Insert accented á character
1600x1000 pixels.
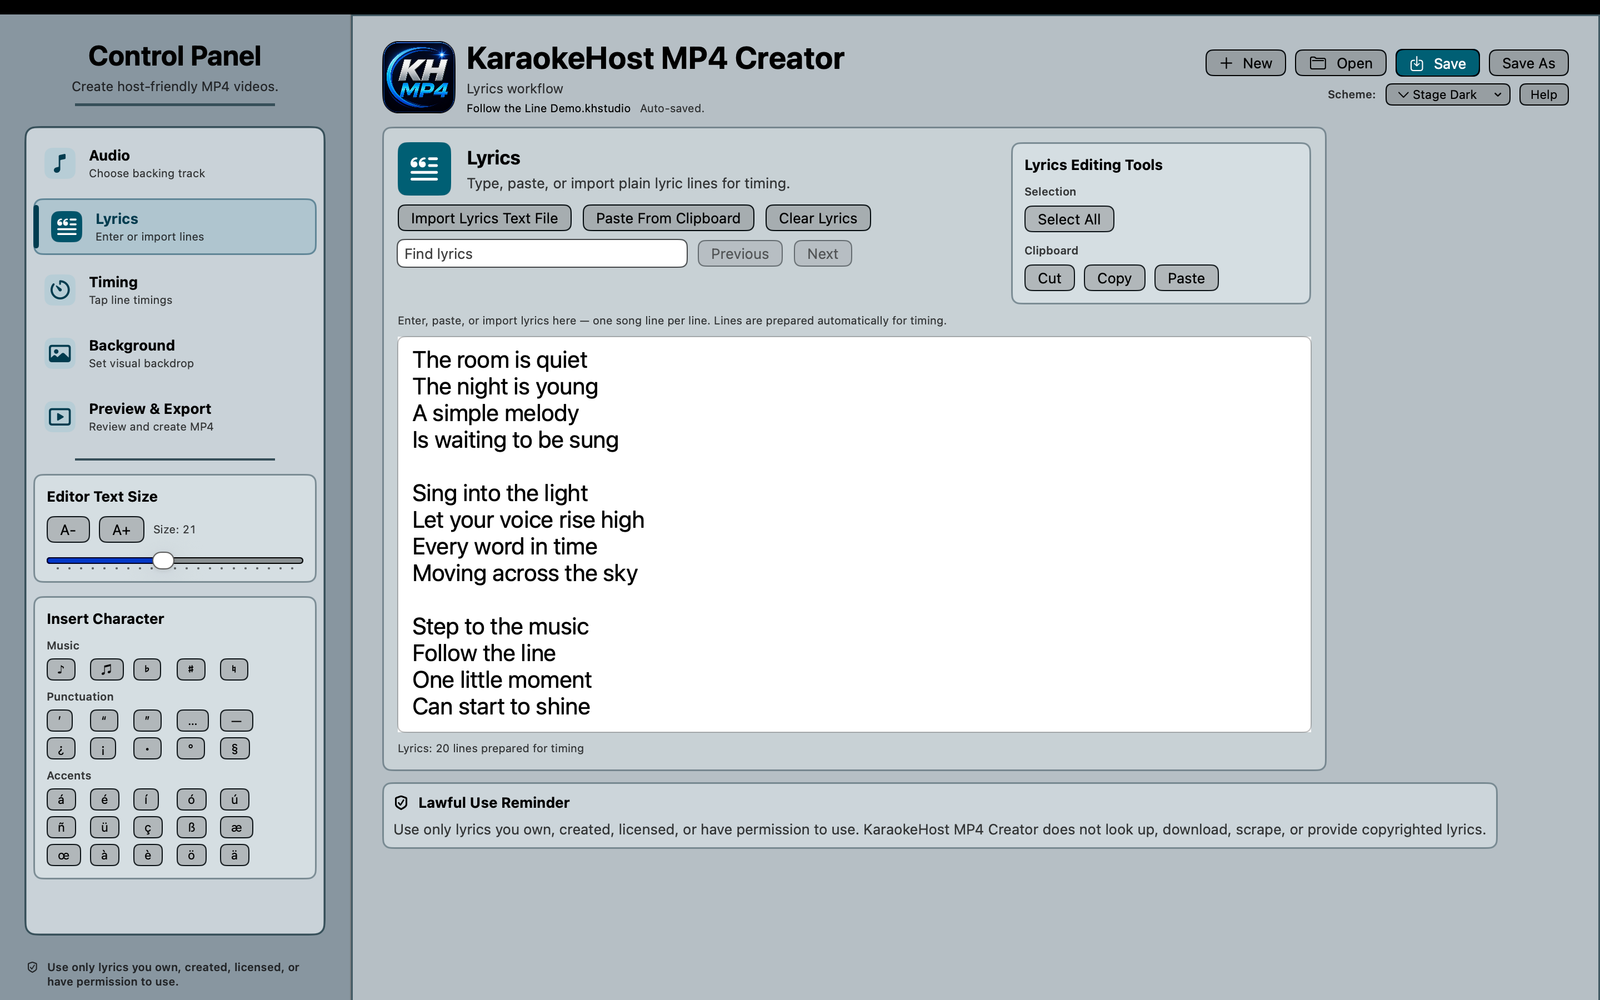(x=61, y=799)
